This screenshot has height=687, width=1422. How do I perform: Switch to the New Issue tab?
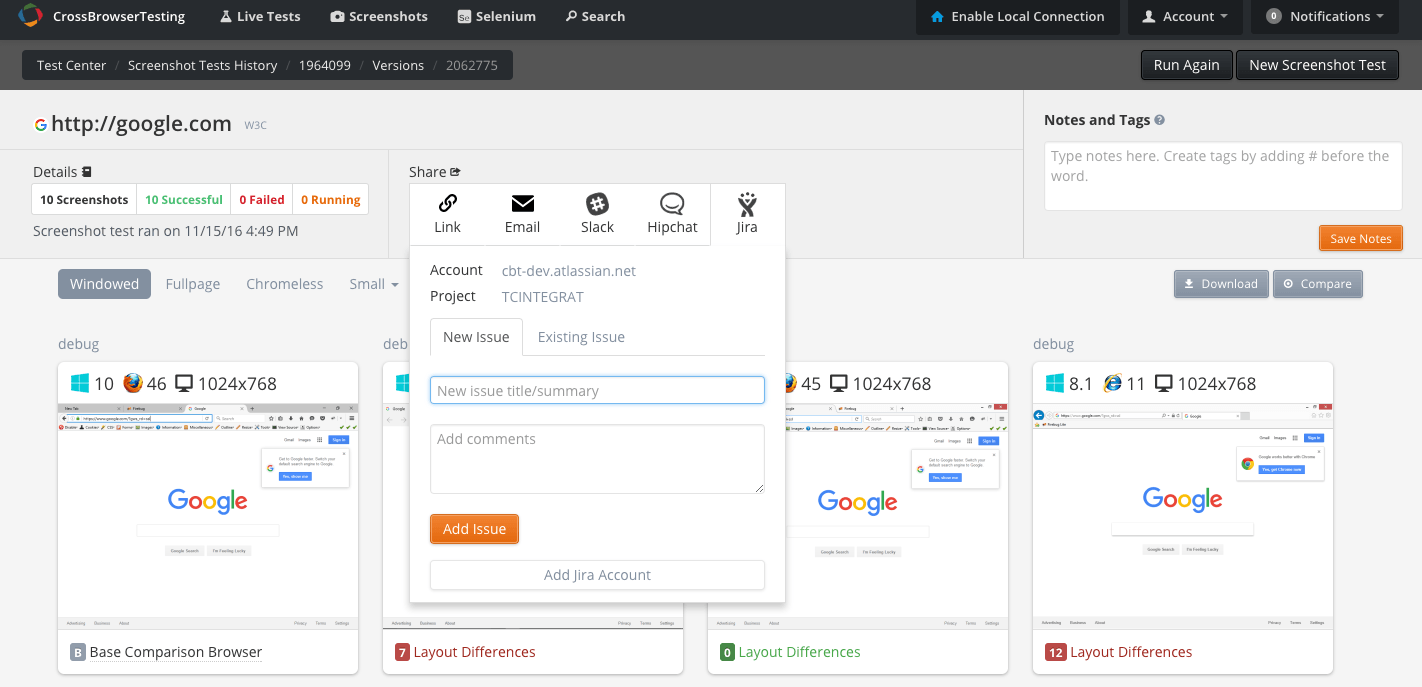[x=476, y=337]
